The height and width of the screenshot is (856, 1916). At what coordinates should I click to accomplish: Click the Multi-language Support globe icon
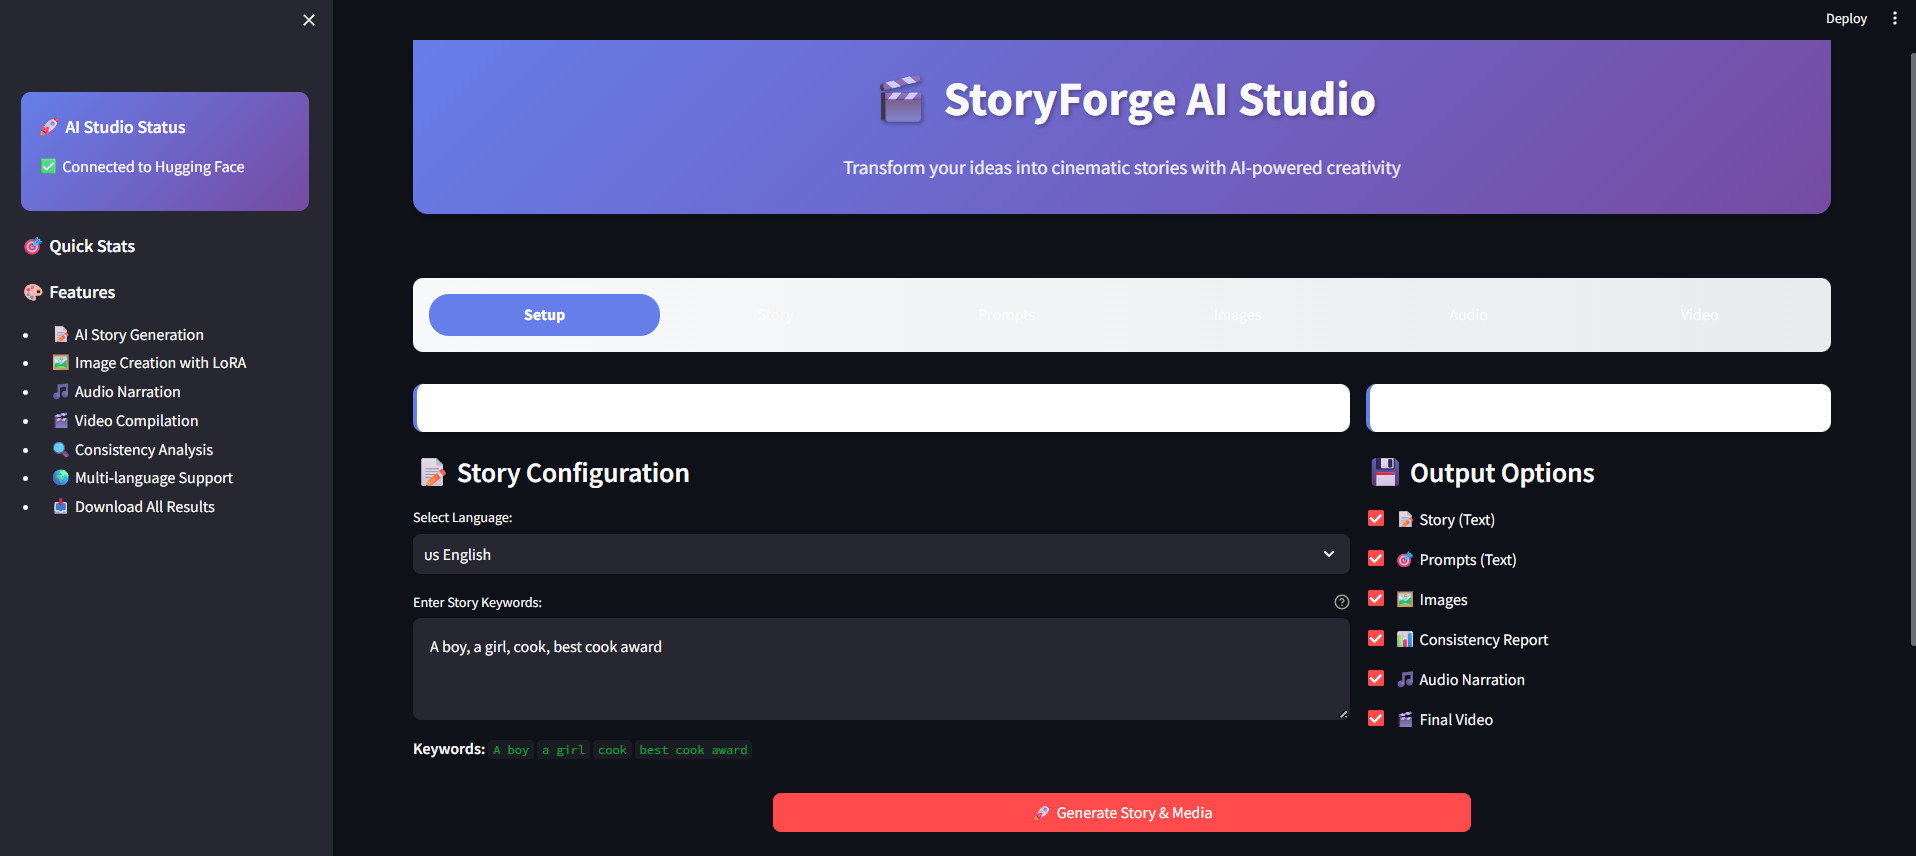[x=61, y=477]
